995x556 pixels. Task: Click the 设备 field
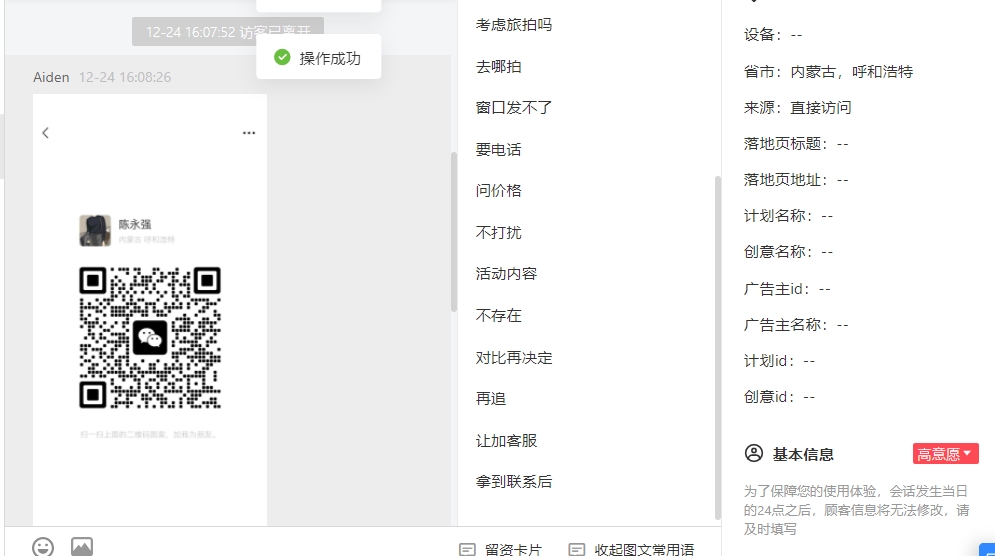[x=773, y=35]
